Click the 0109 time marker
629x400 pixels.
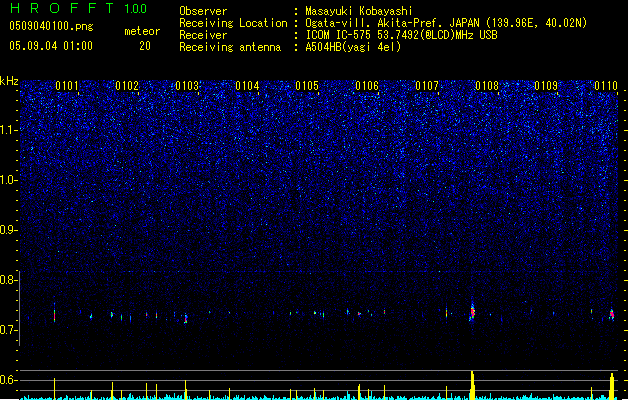click(x=546, y=86)
